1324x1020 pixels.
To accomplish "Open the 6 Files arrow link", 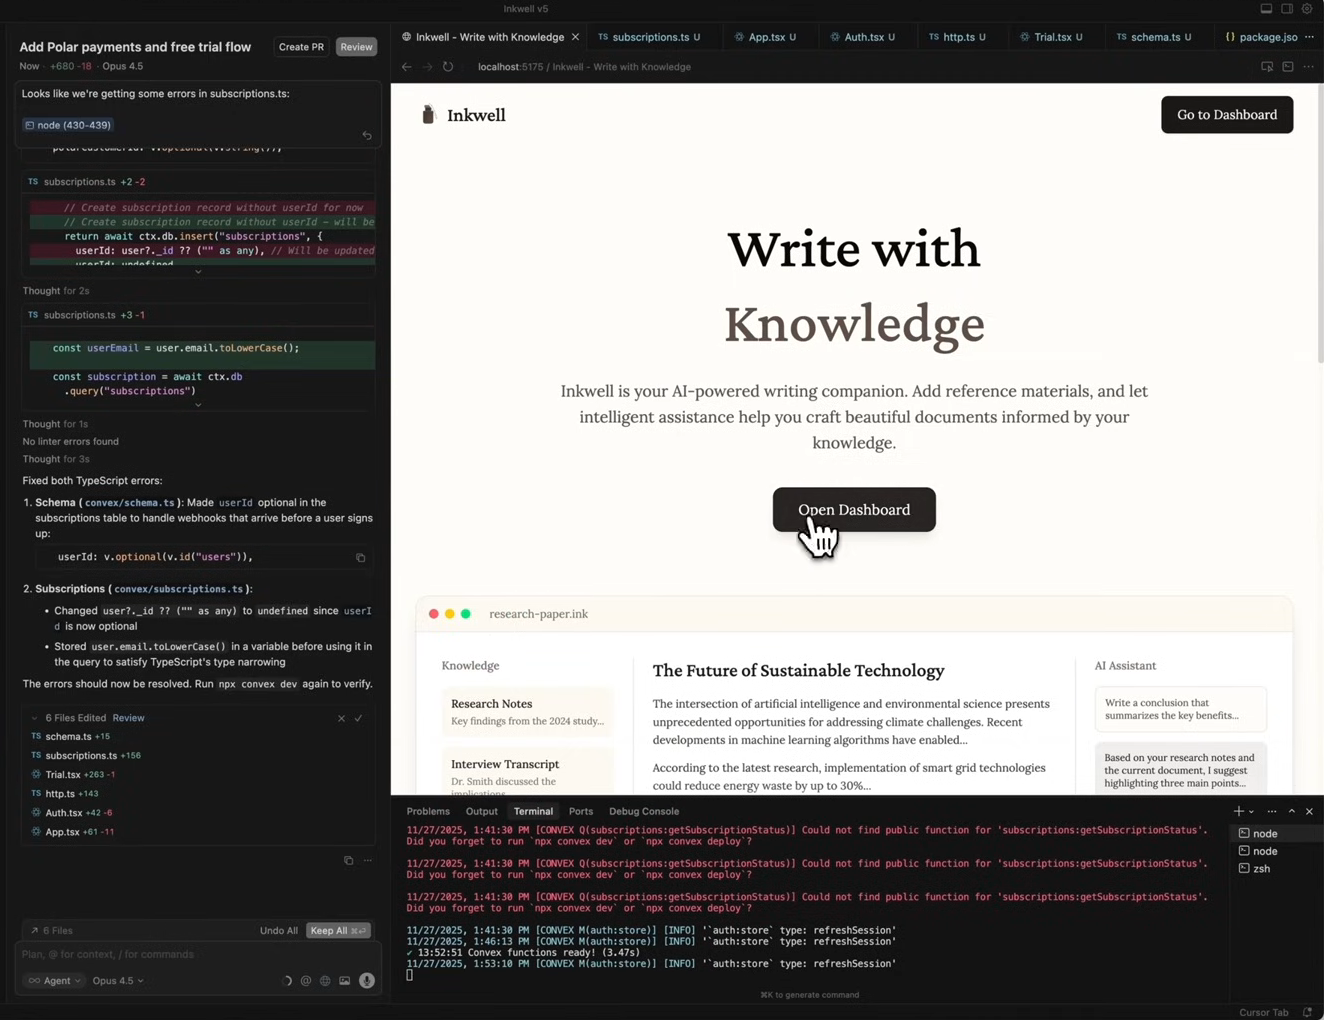I will (x=51, y=931).
